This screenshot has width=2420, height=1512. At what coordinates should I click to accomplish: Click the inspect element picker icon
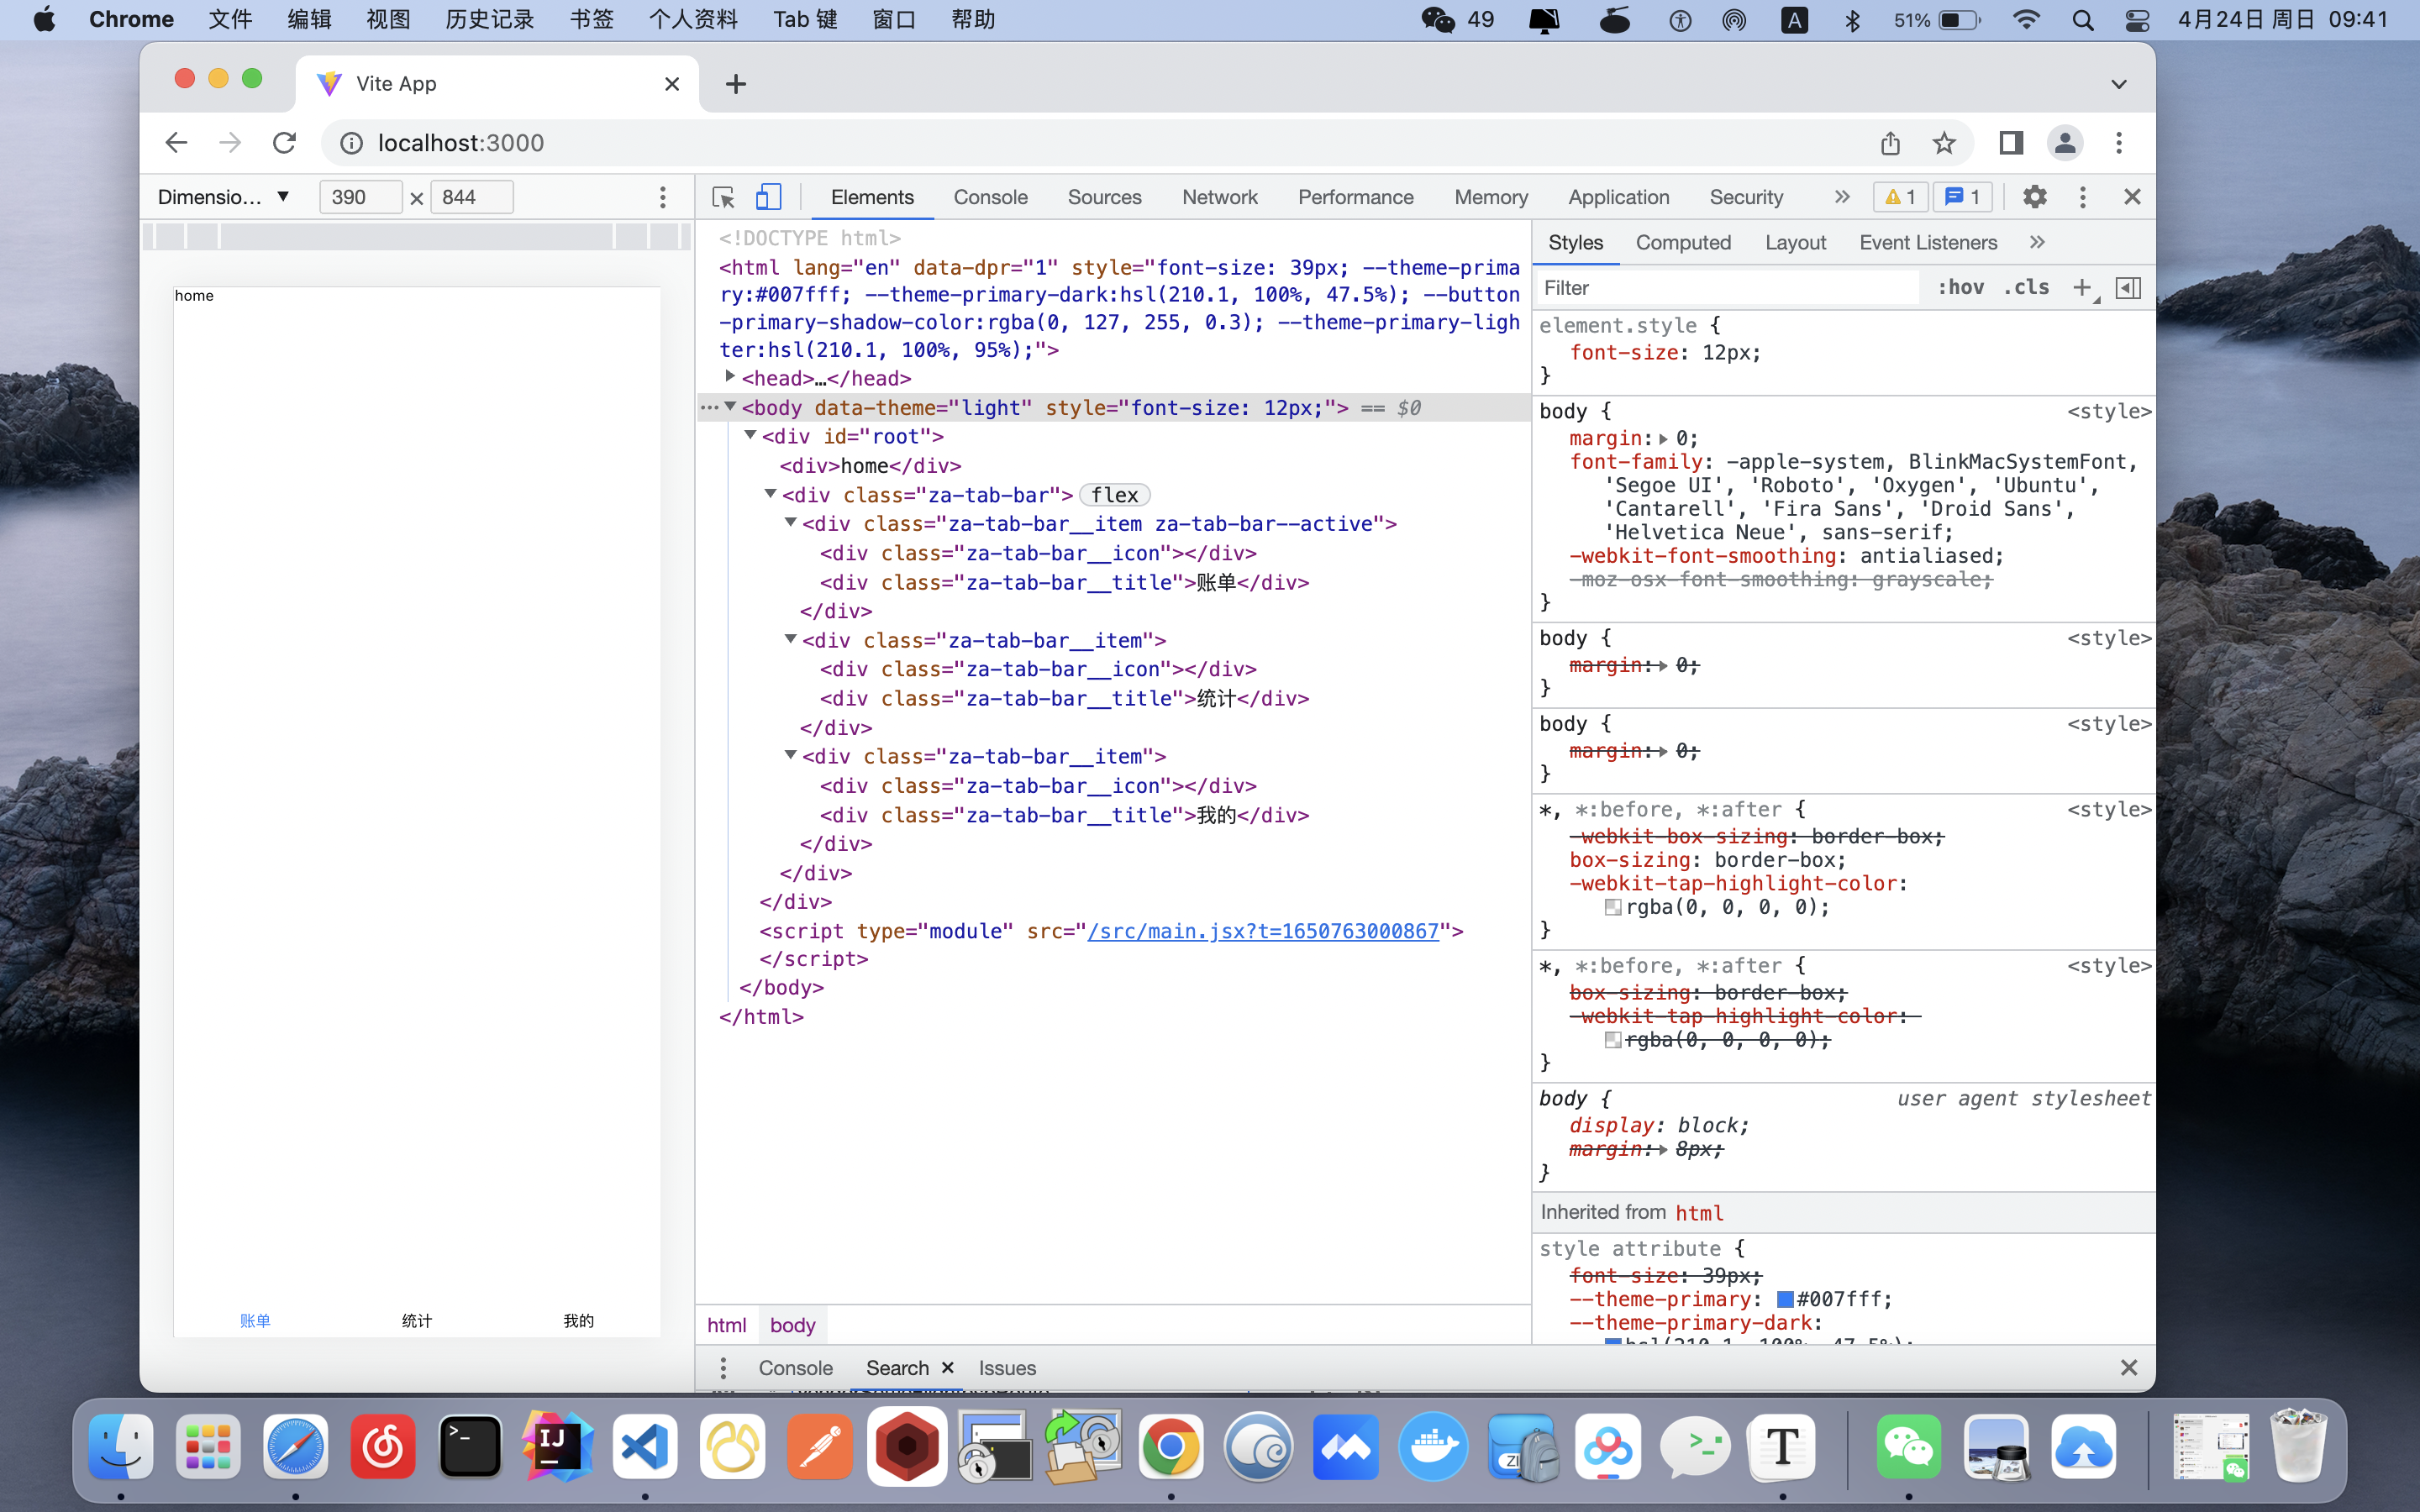(x=723, y=197)
